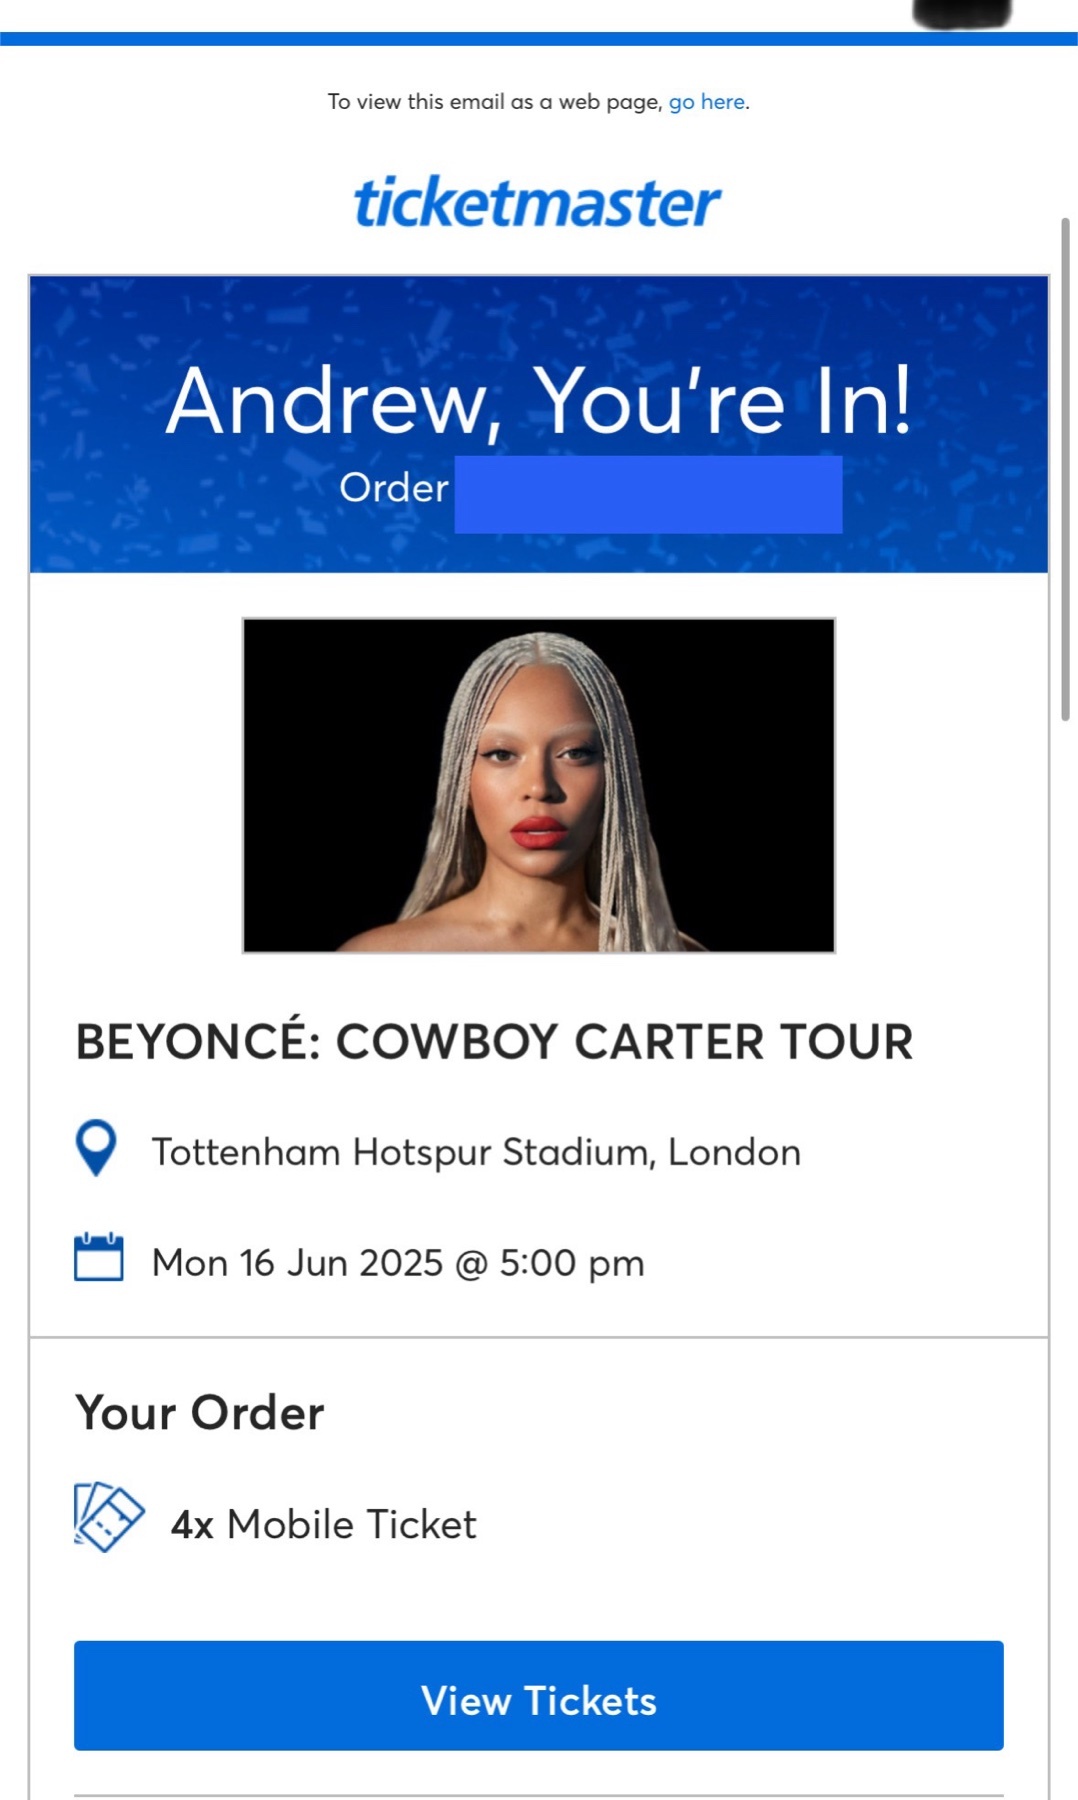Select the mobile ticket stub icon

pos(109,1517)
